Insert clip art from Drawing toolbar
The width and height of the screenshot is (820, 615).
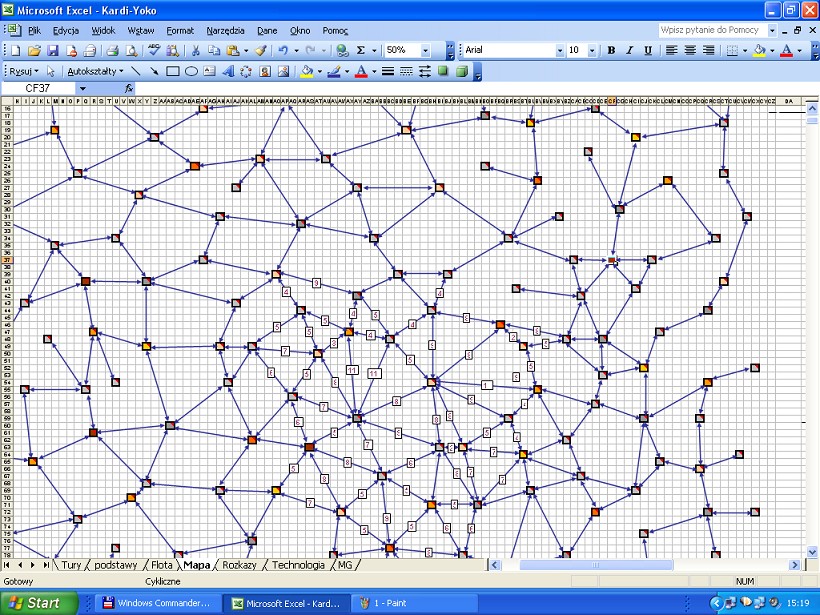[265, 71]
